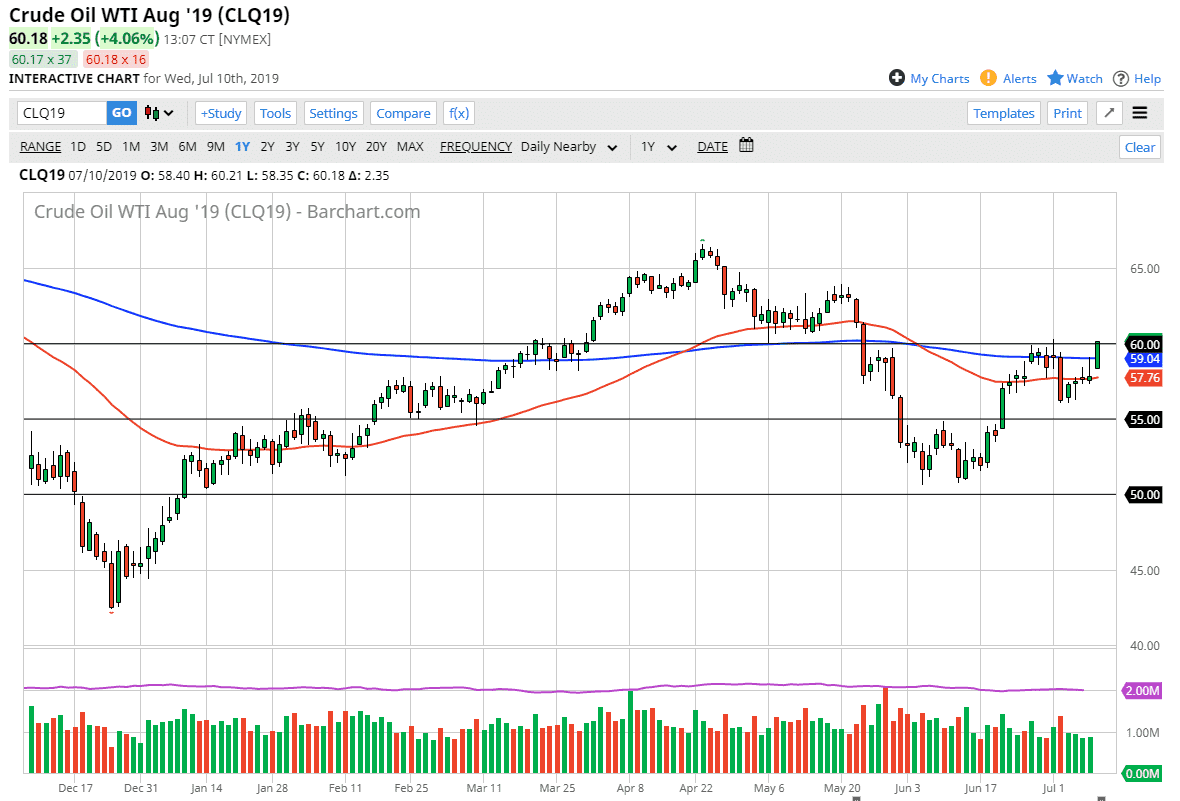
Task: Expand chart with the diagonal arrow icon
Action: (1108, 113)
